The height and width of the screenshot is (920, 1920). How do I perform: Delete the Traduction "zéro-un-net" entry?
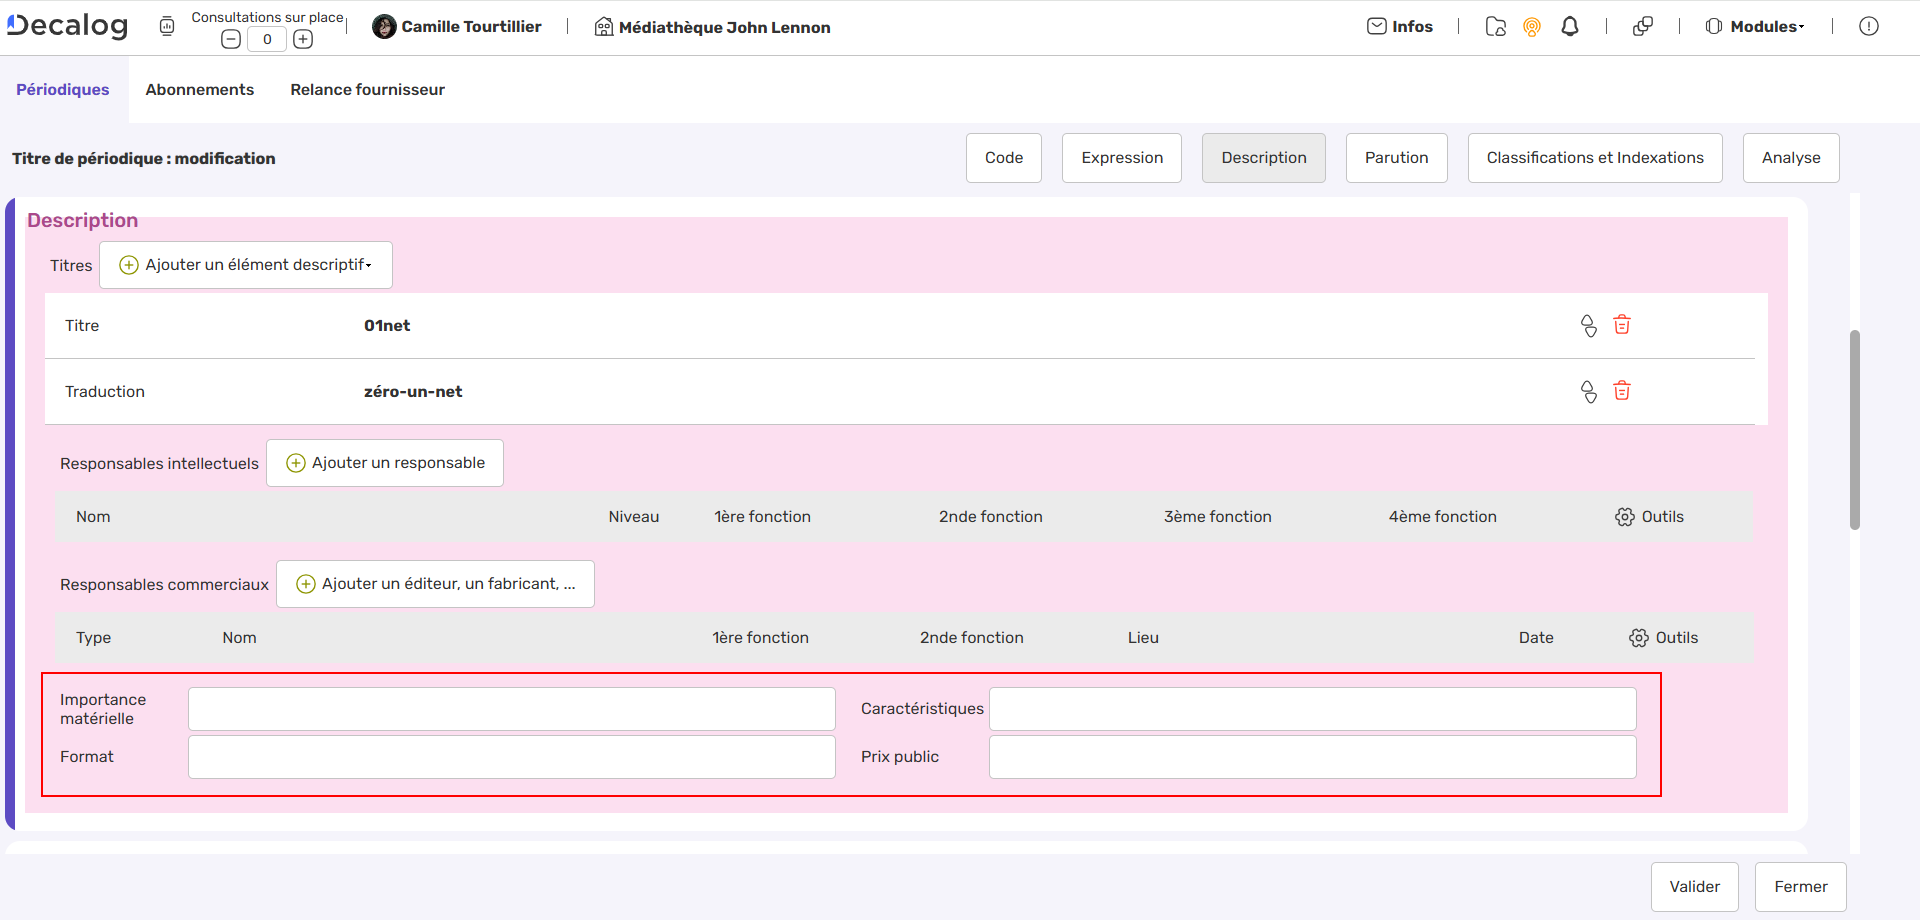click(1622, 391)
